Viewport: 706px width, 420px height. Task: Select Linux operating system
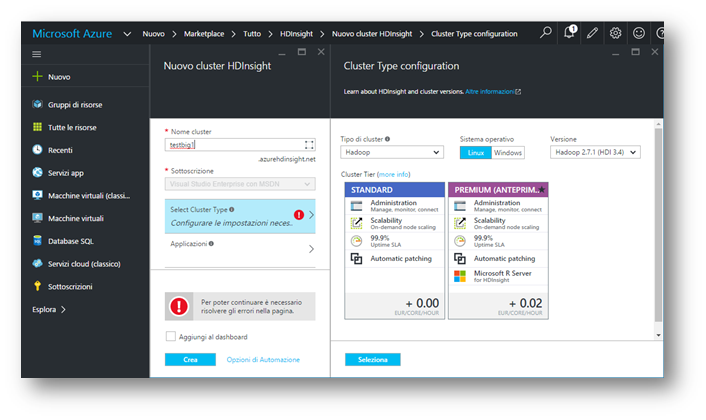475,153
